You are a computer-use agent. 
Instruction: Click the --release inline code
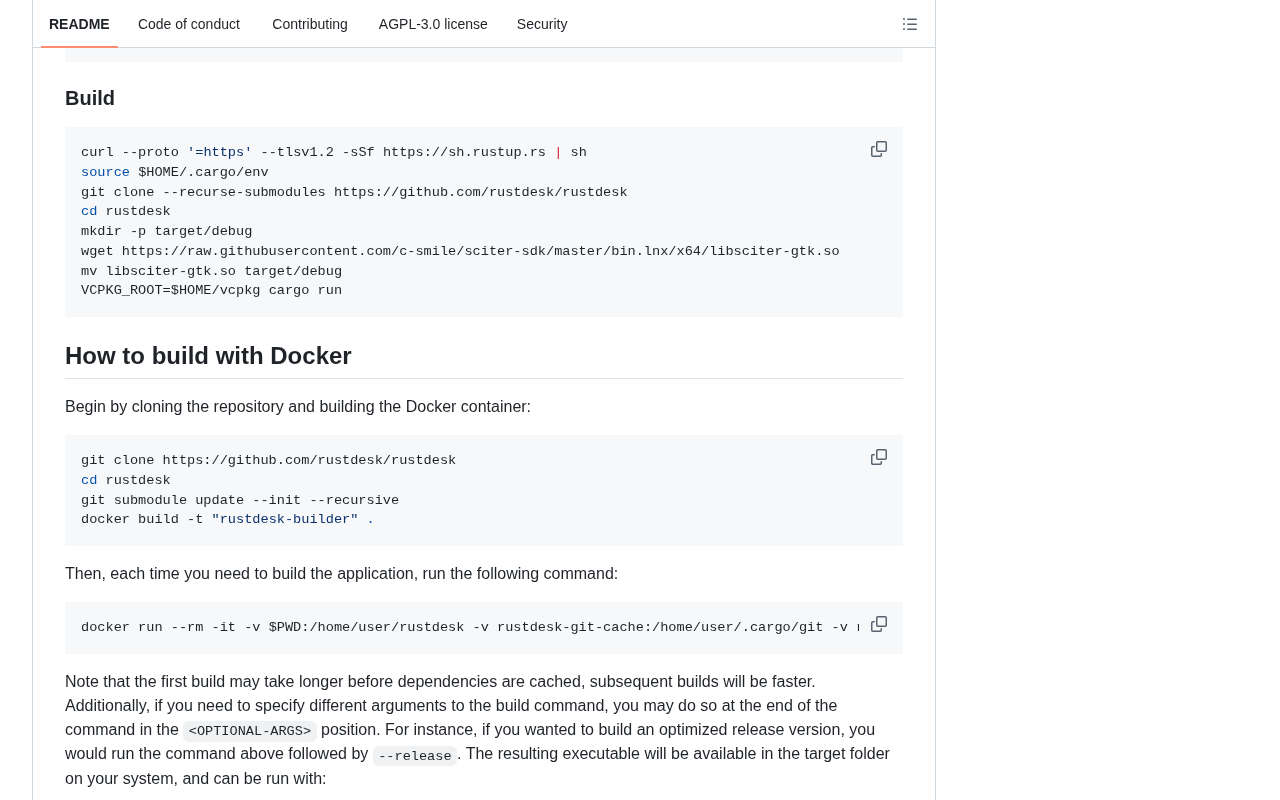click(x=415, y=756)
